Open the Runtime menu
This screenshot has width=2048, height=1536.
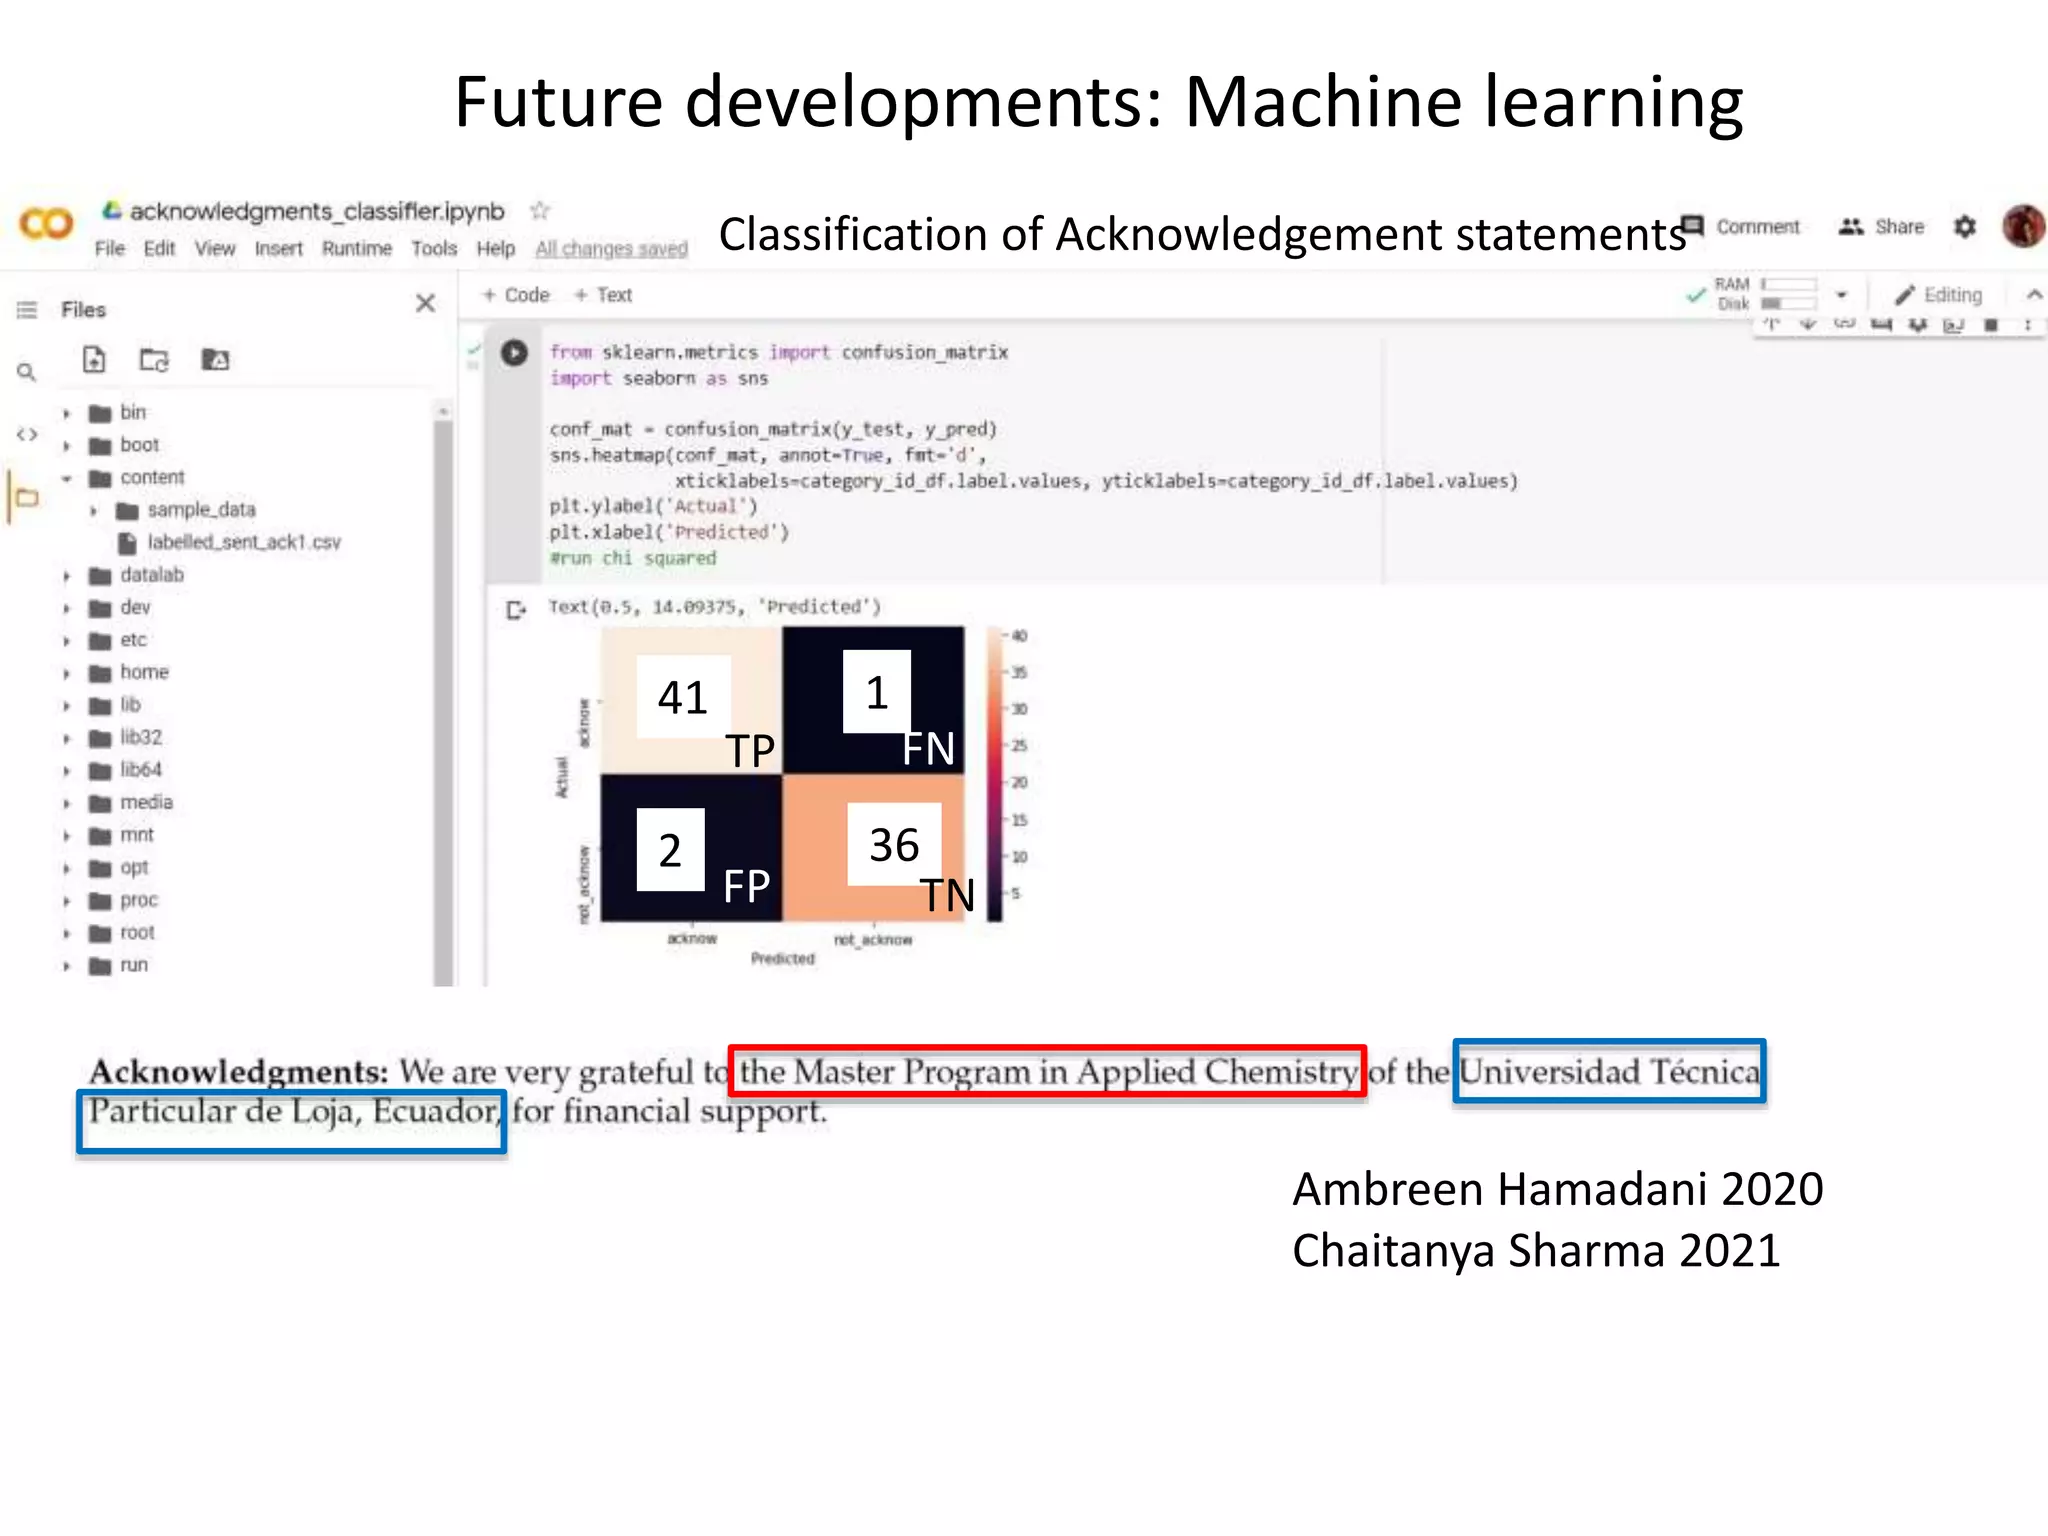coord(357,248)
